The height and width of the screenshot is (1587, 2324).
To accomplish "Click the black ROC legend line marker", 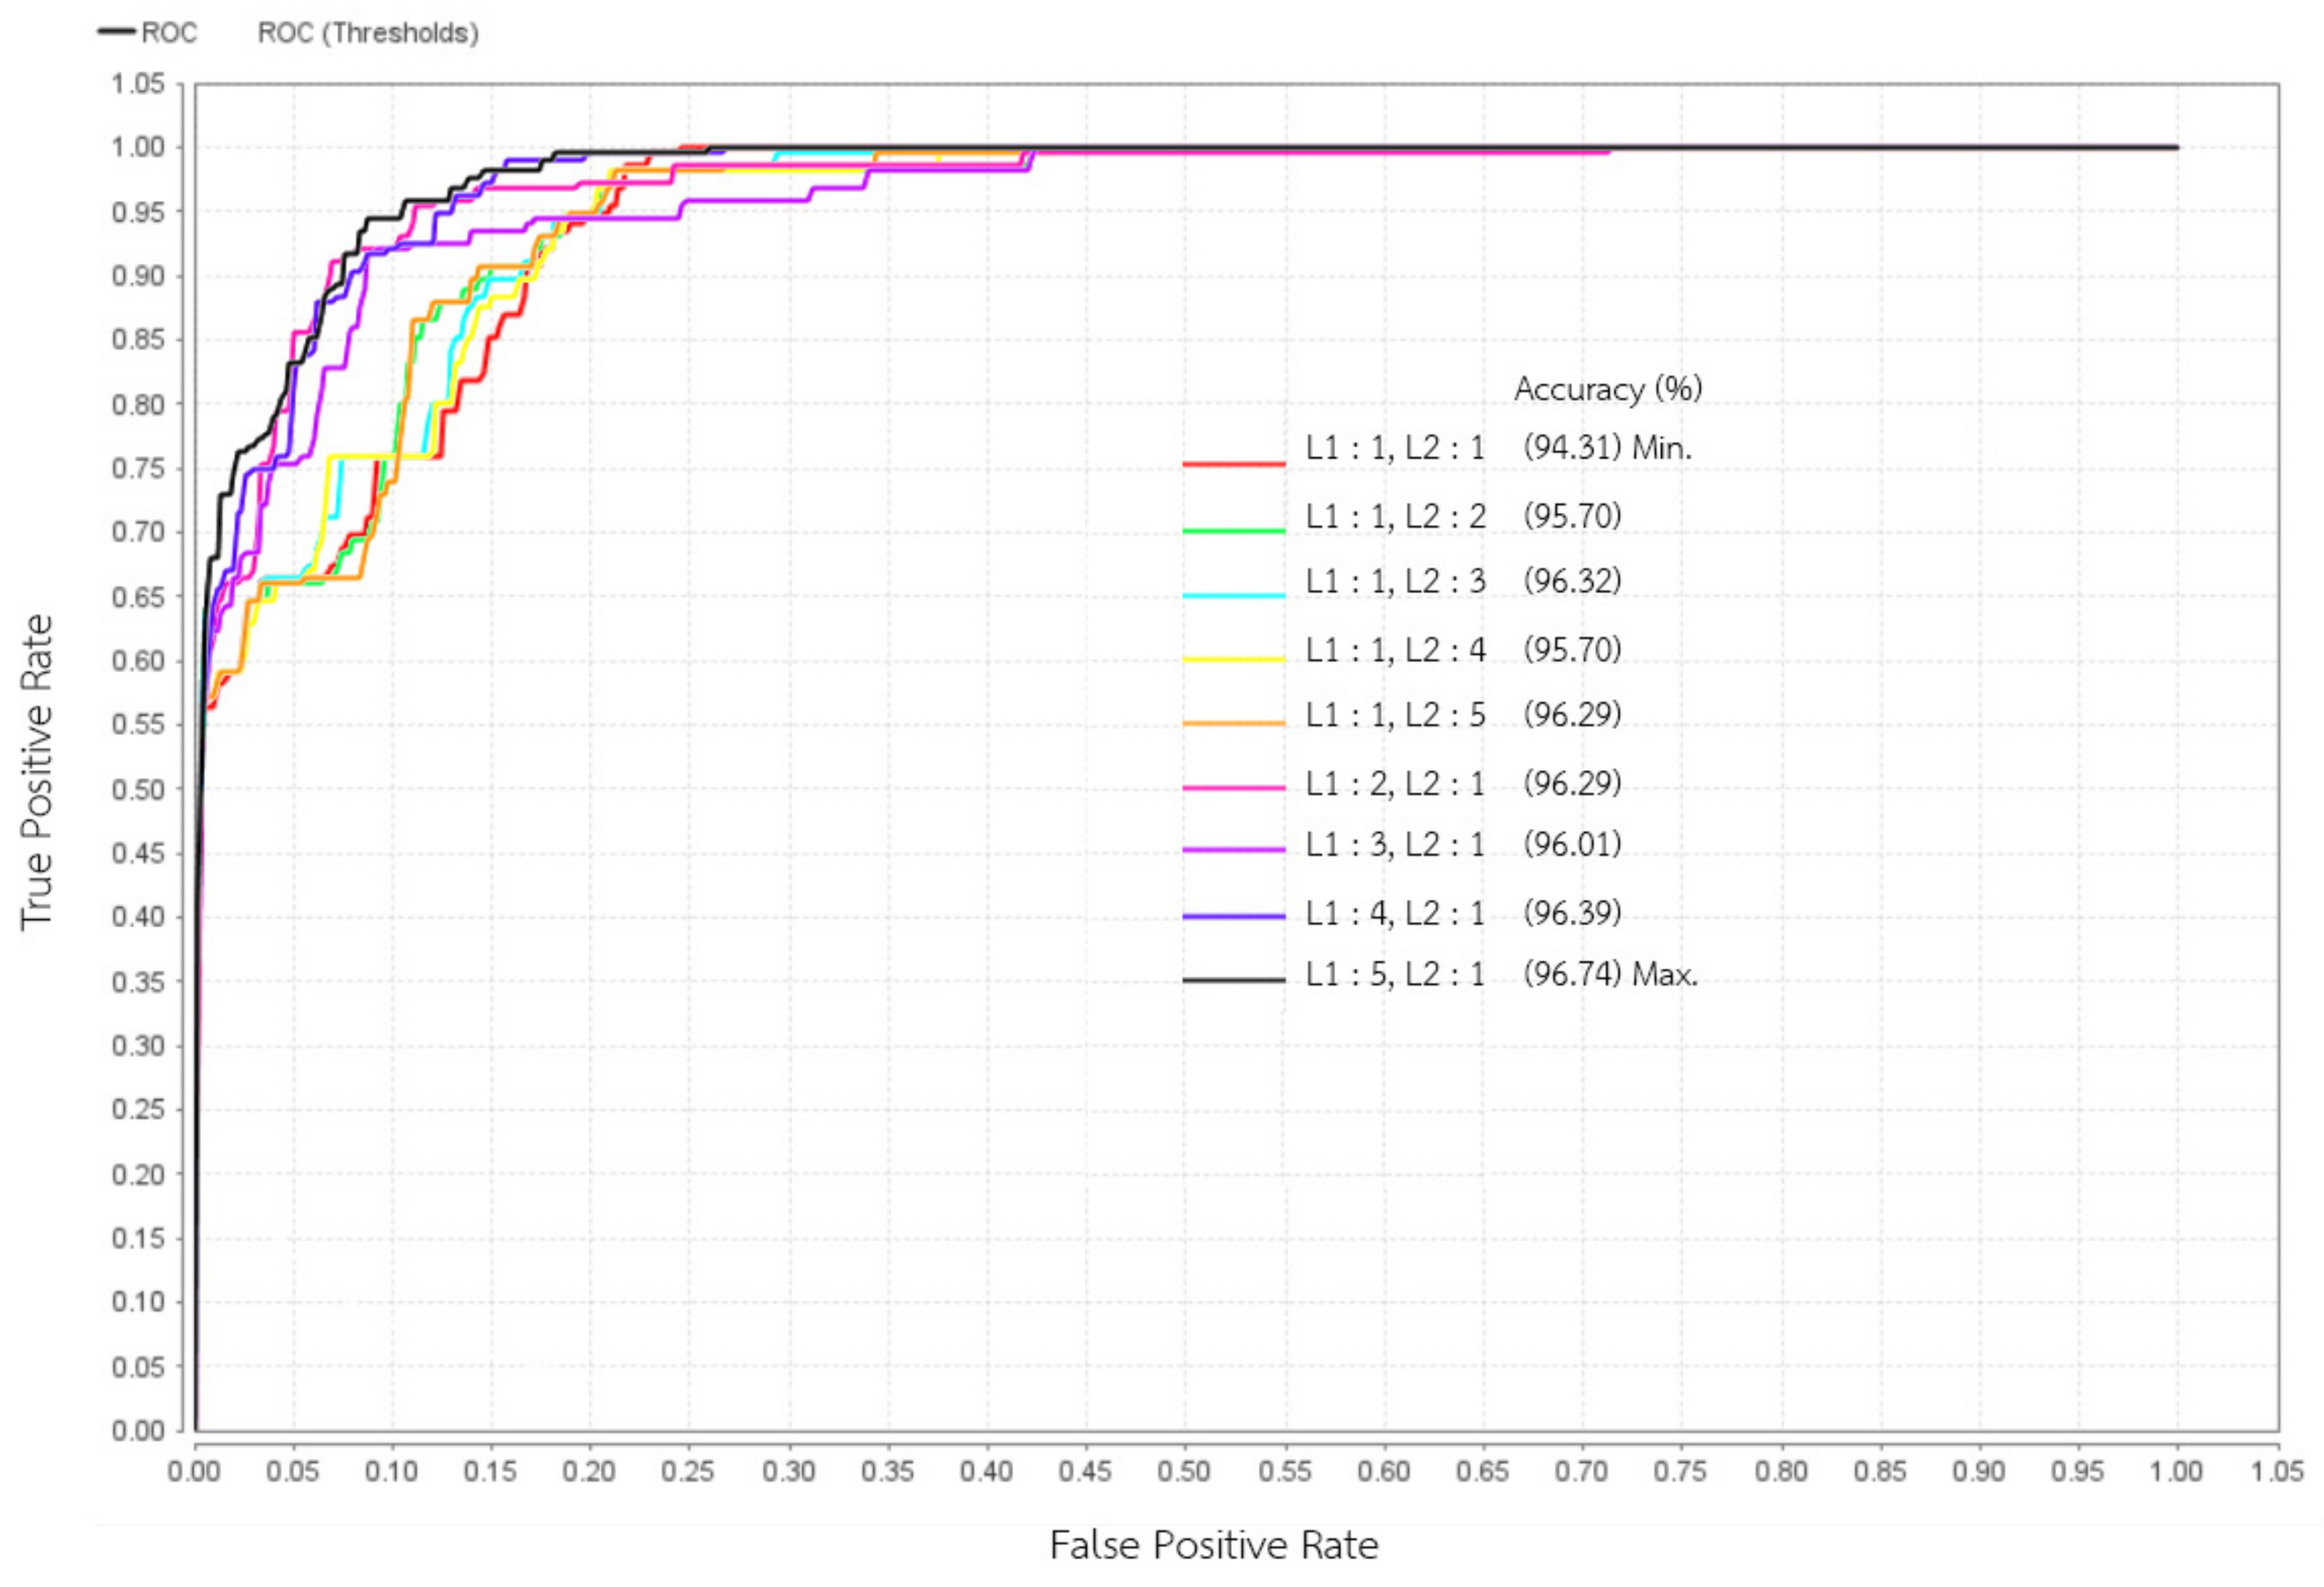I will [116, 32].
